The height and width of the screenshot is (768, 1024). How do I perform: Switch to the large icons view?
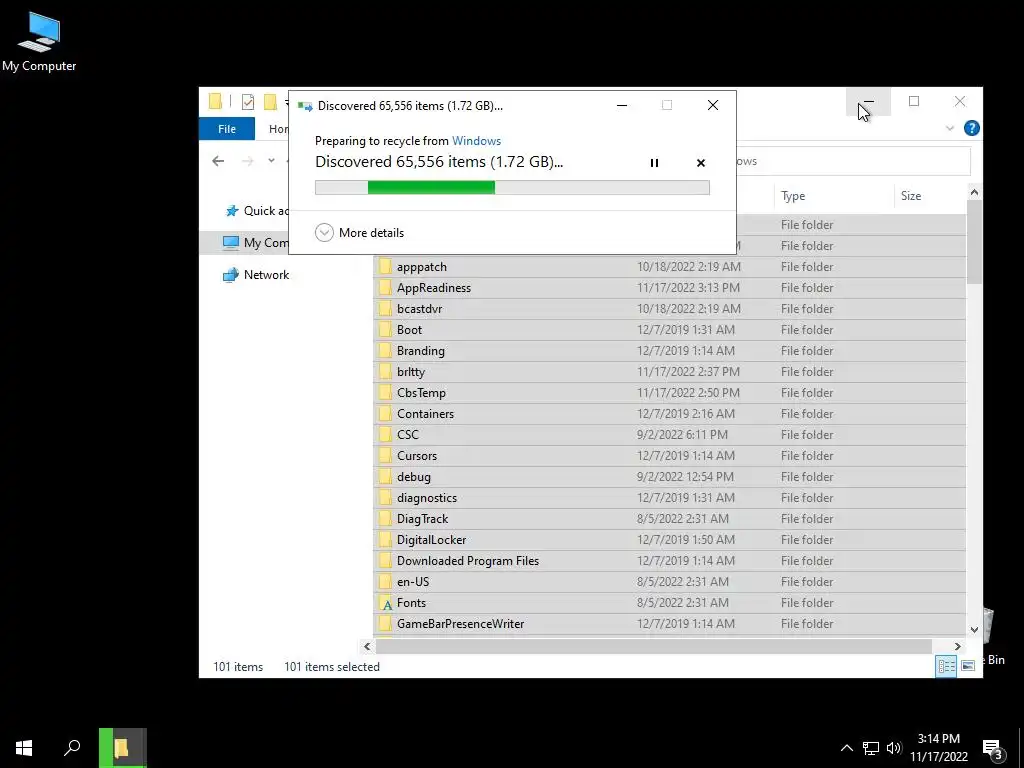[968, 666]
